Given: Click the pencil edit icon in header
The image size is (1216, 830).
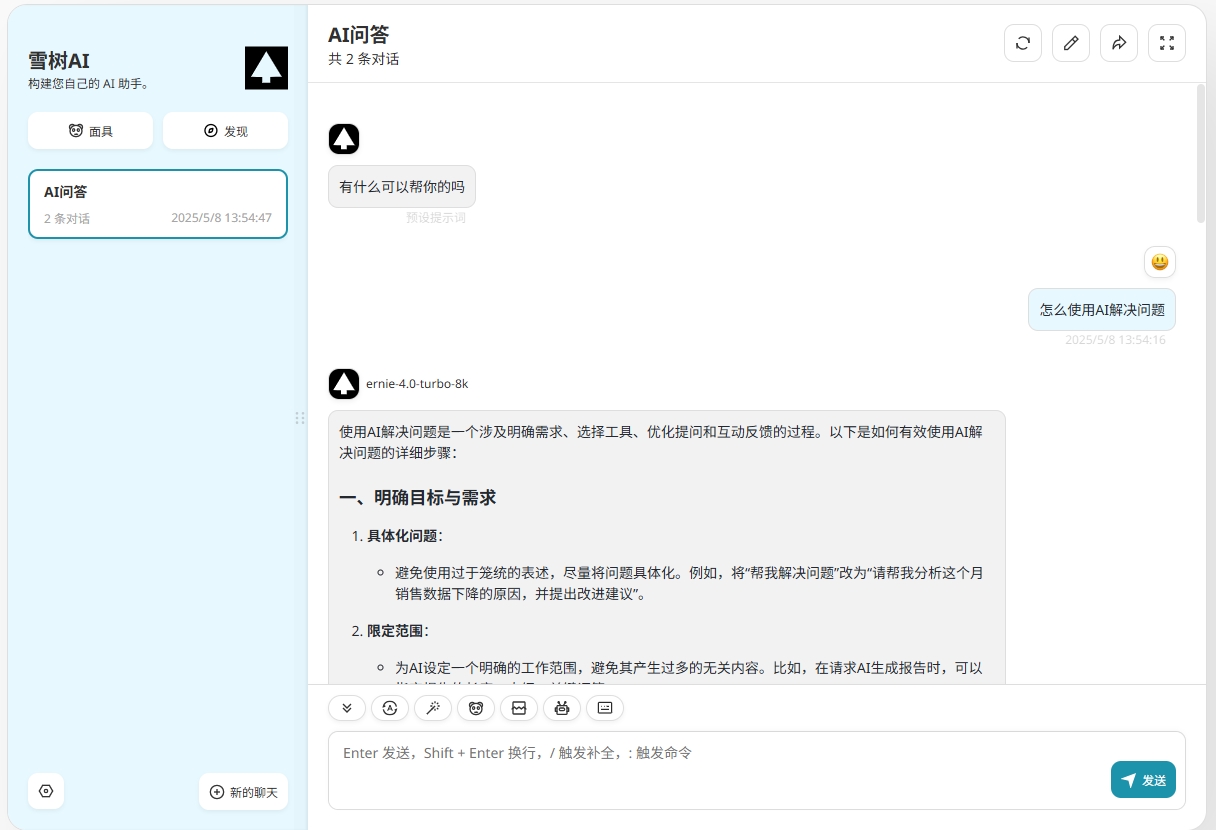Looking at the screenshot, I should point(1071,43).
